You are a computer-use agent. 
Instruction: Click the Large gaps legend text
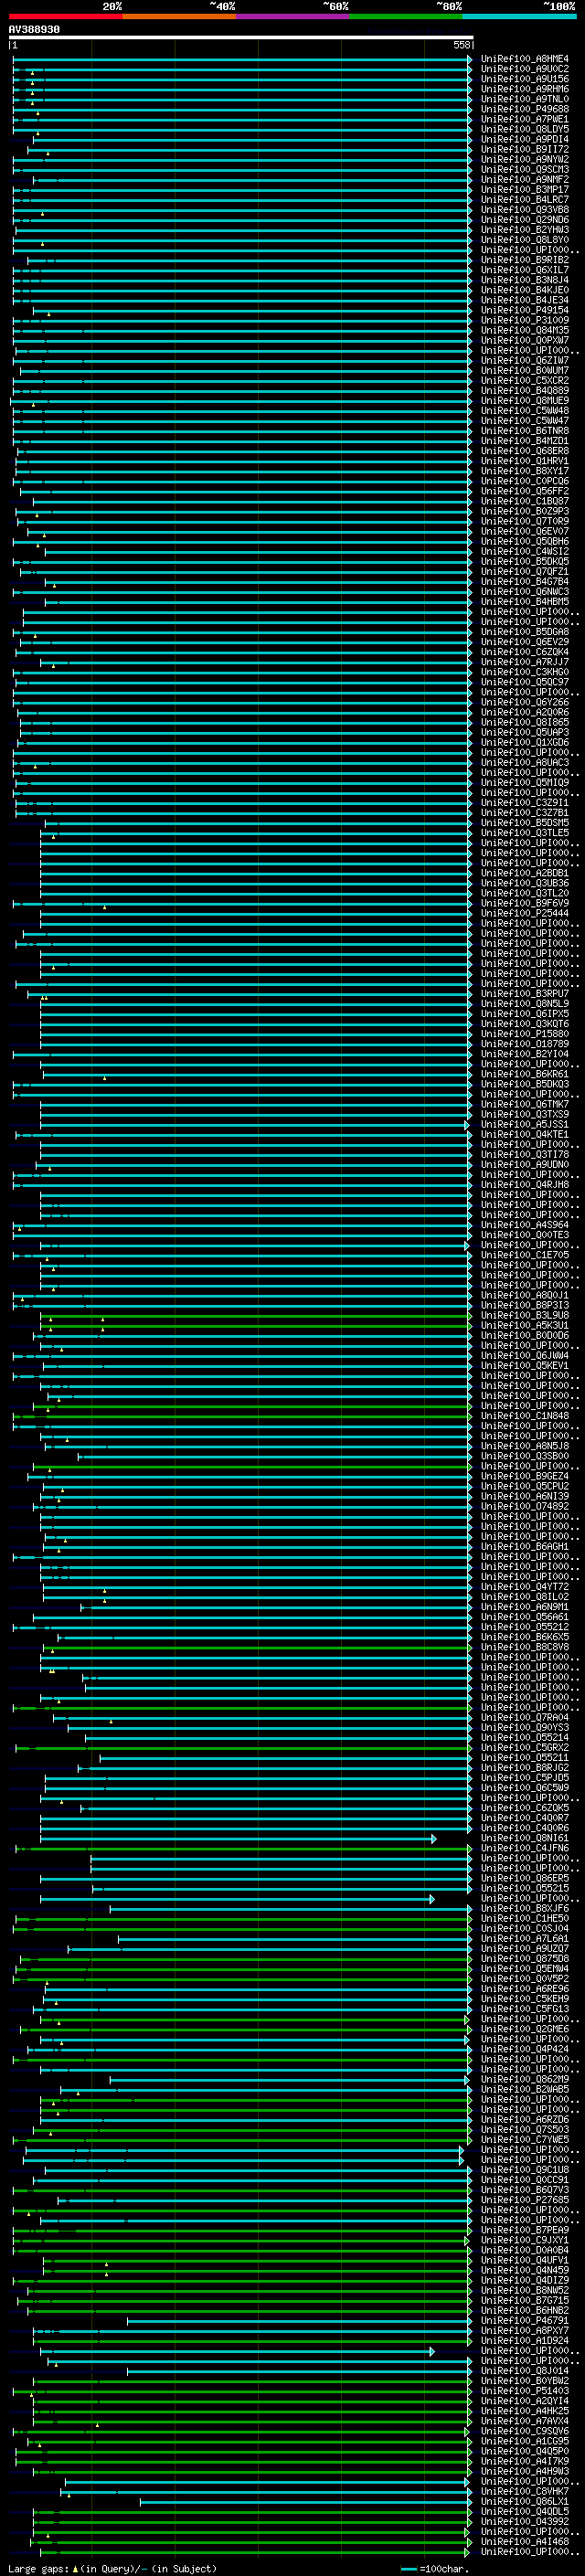(x=112, y=2568)
